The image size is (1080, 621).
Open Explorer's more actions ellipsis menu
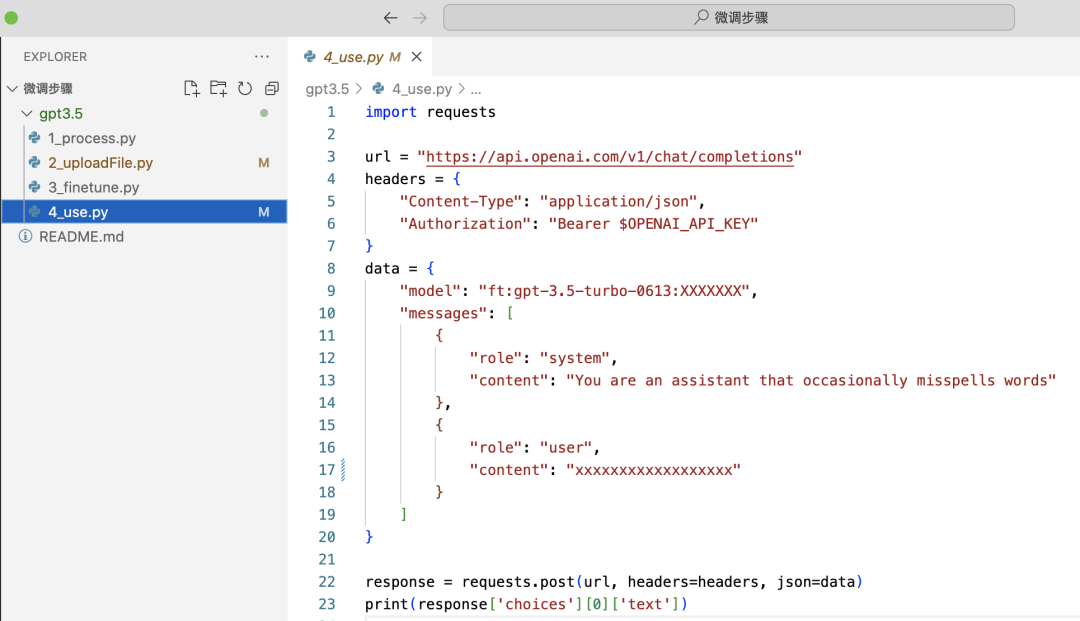point(262,56)
